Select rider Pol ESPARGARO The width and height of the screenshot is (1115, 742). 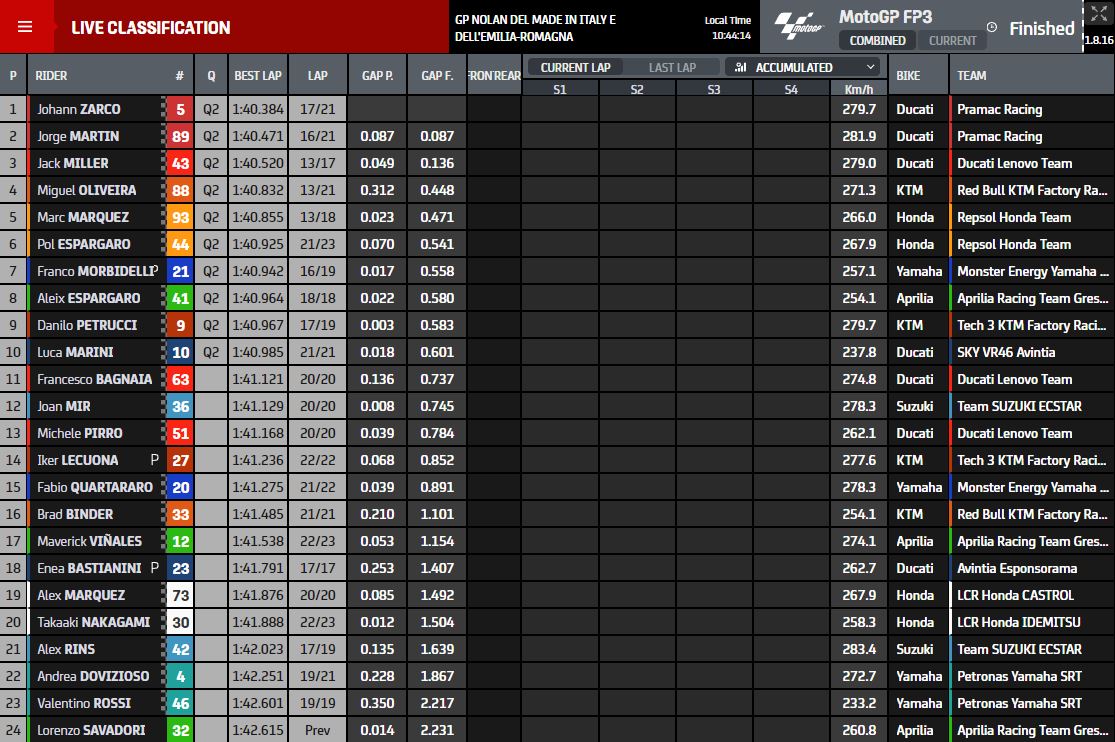click(84, 245)
